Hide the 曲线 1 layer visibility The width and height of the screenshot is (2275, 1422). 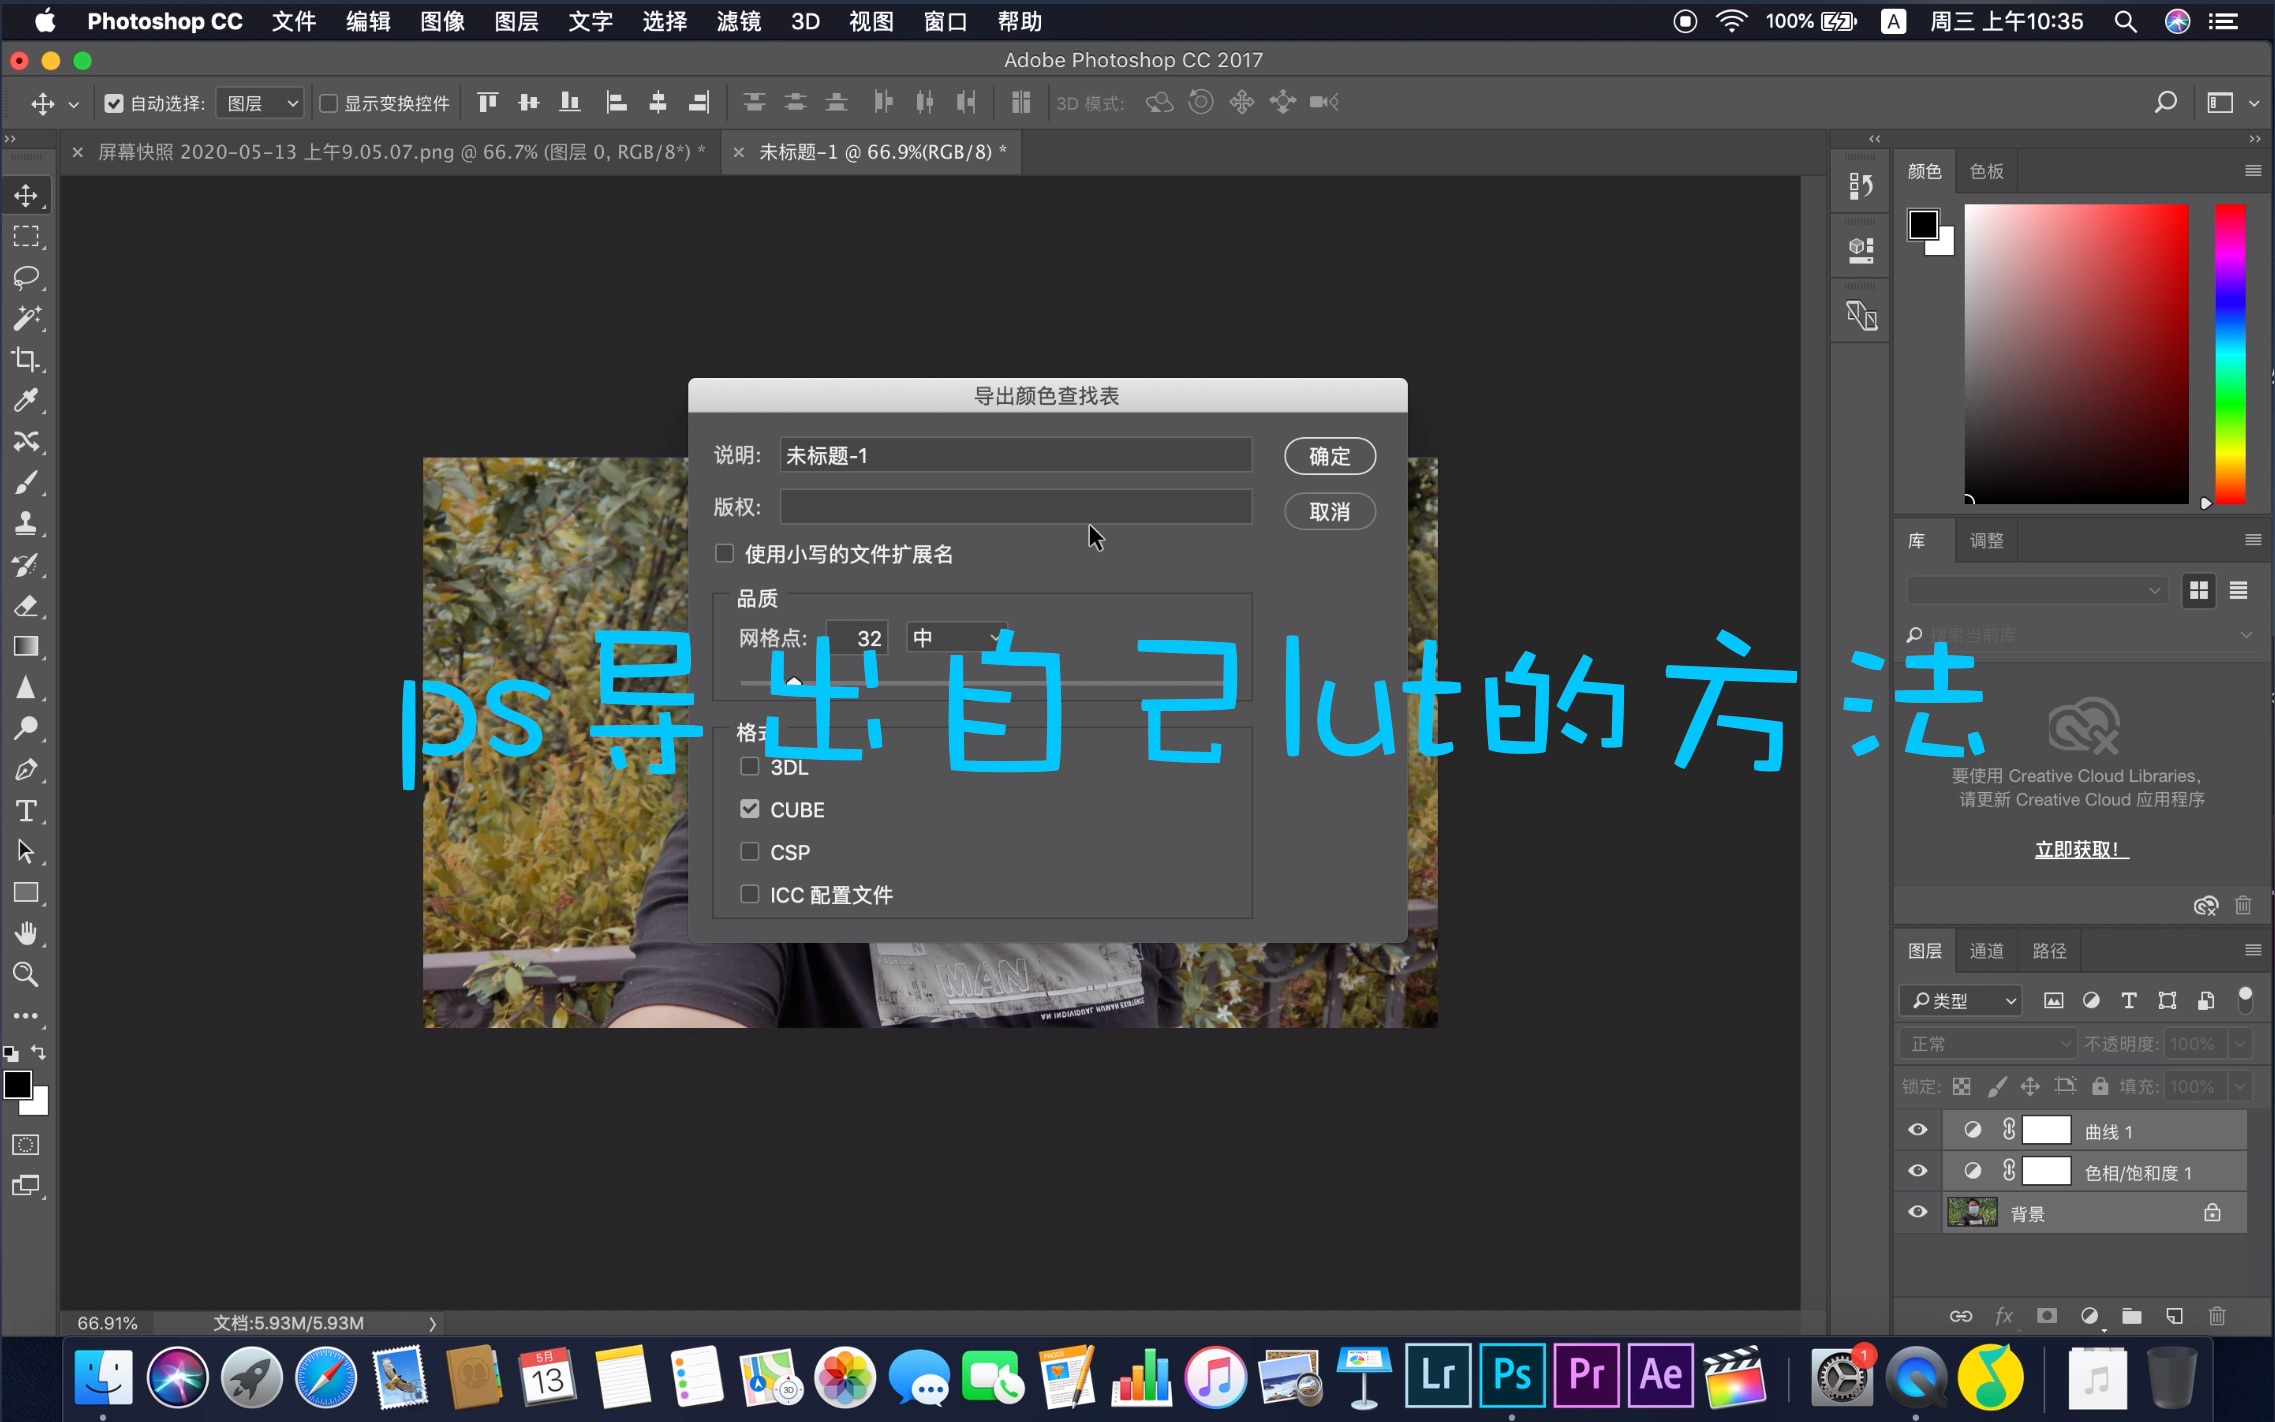coord(1917,1130)
